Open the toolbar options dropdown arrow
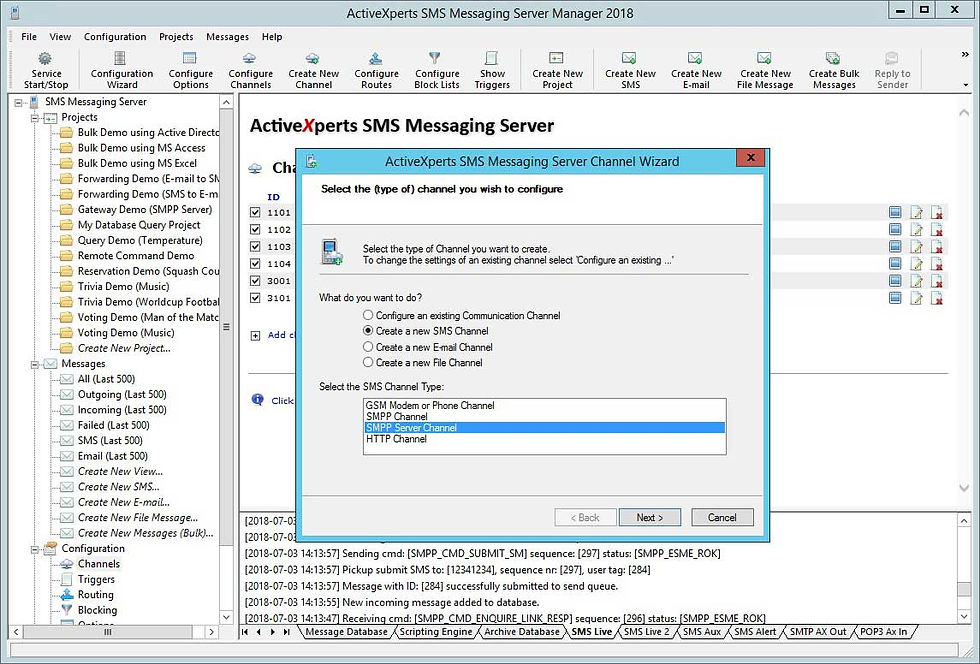Image resolution: width=980 pixels, height=664 pixels. 965,84
